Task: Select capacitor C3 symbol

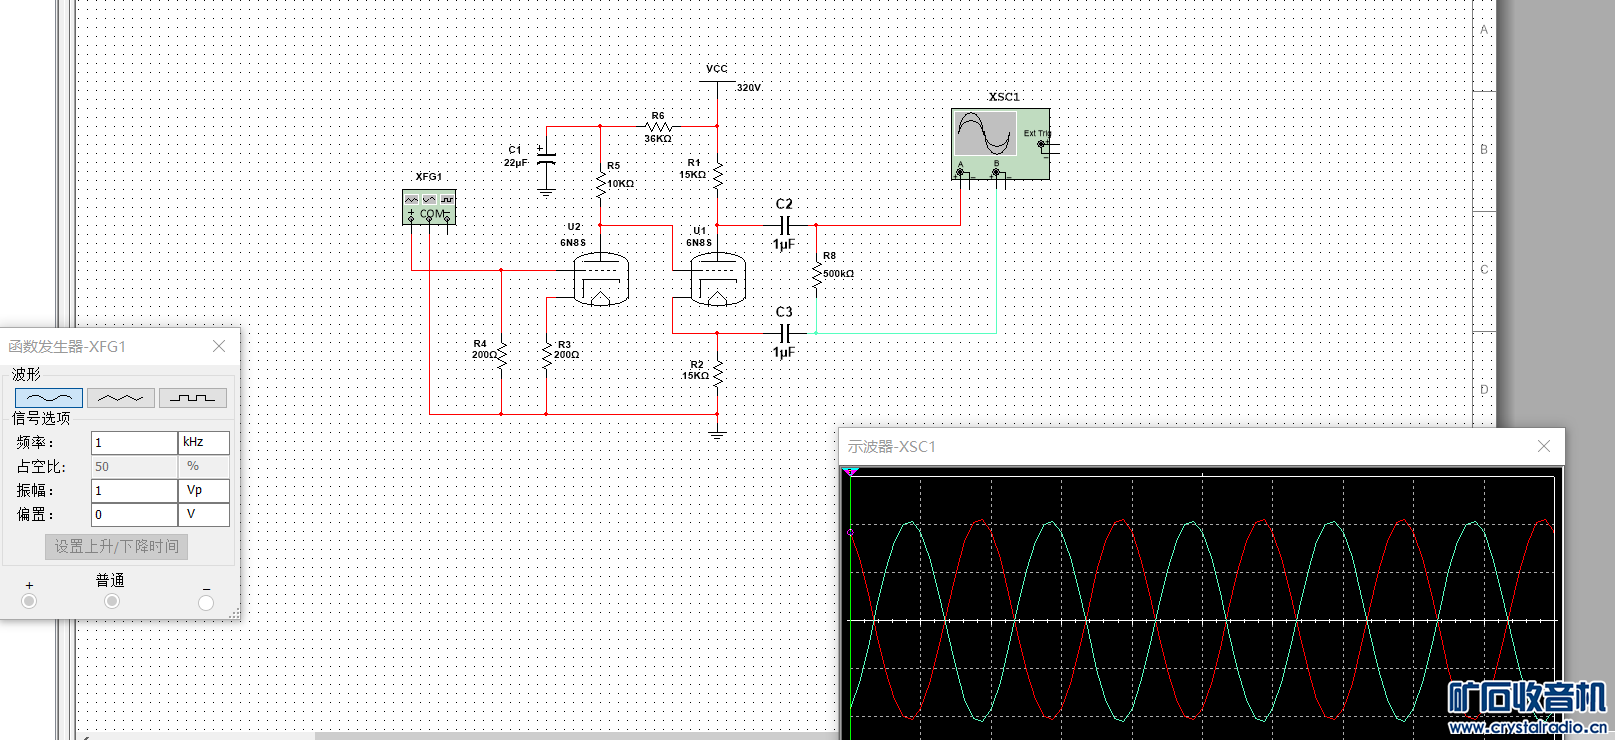Action: pos(785,333)
